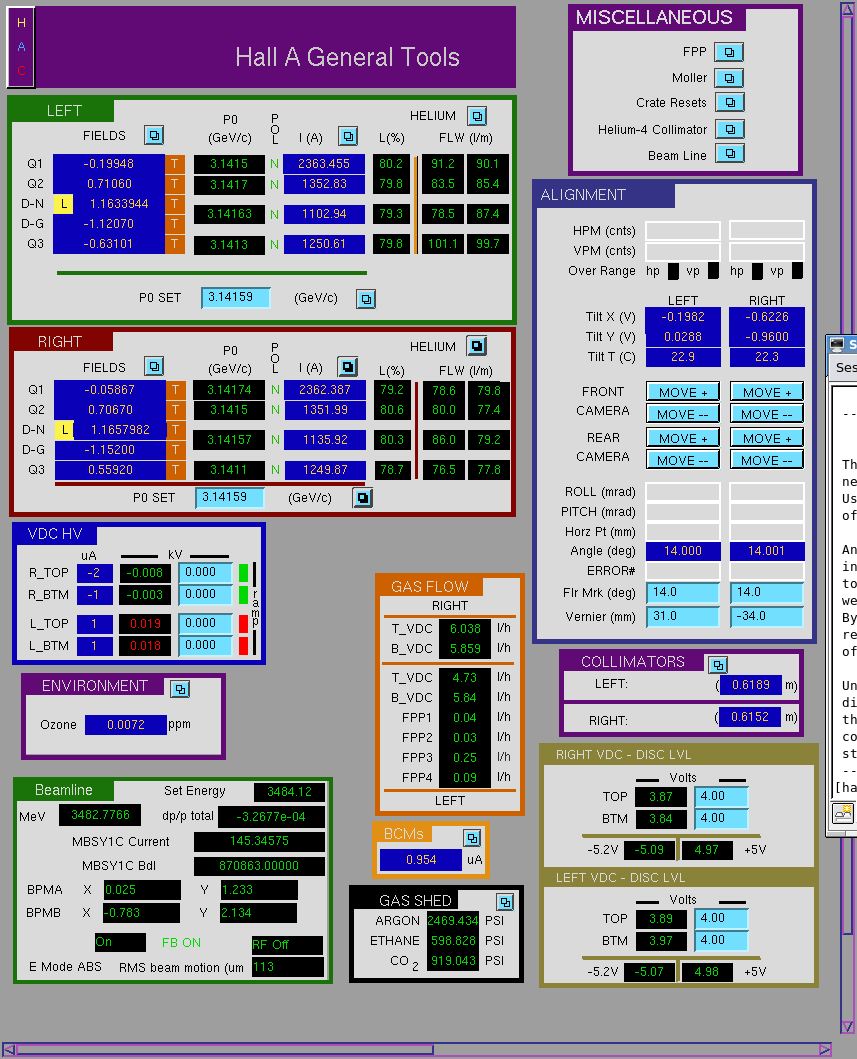Click the Set Energy 3484.12 value
857x1059 pixels.
pos(289,792)
